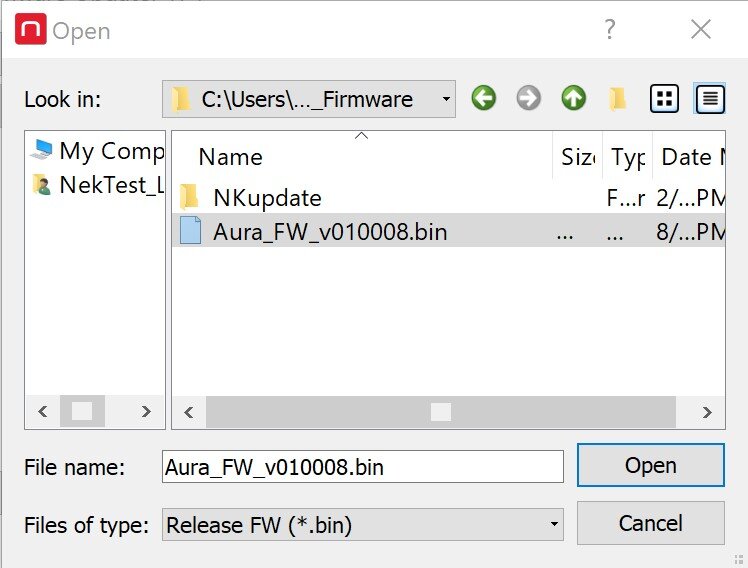This screenshot has width=748, height=568.
Task: Expand the Files of type dropdown
Action: (x=363, y=525)
